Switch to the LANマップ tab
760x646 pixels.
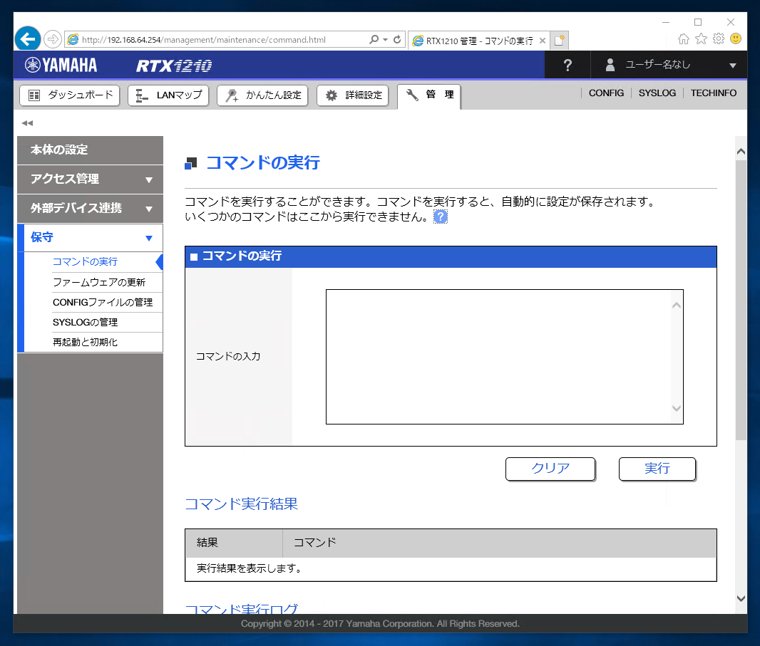click(168, 95)
